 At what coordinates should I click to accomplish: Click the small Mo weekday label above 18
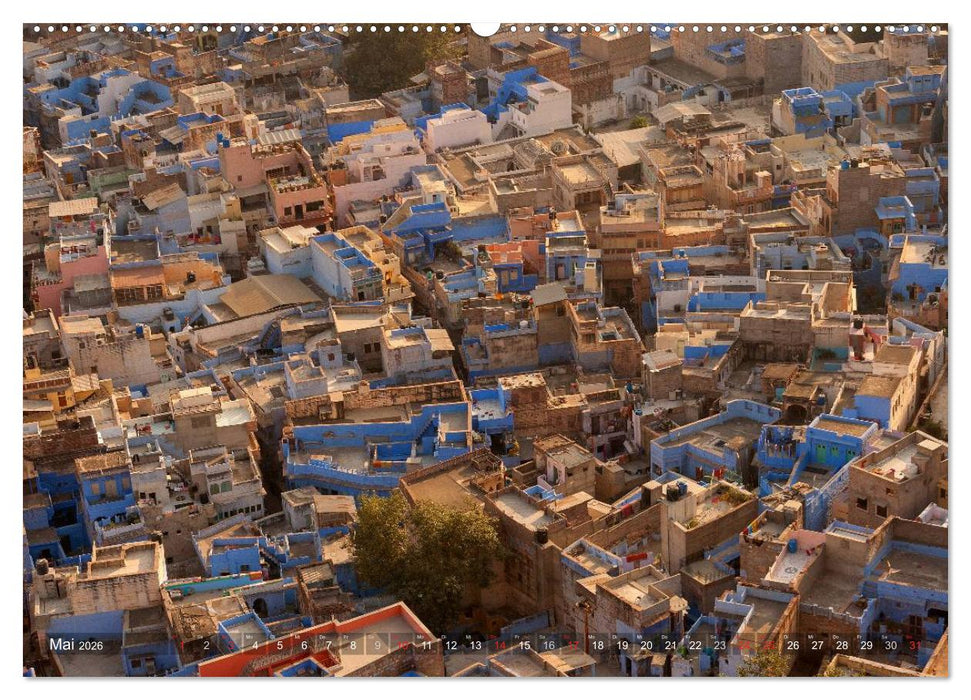[x=592, y=636]
